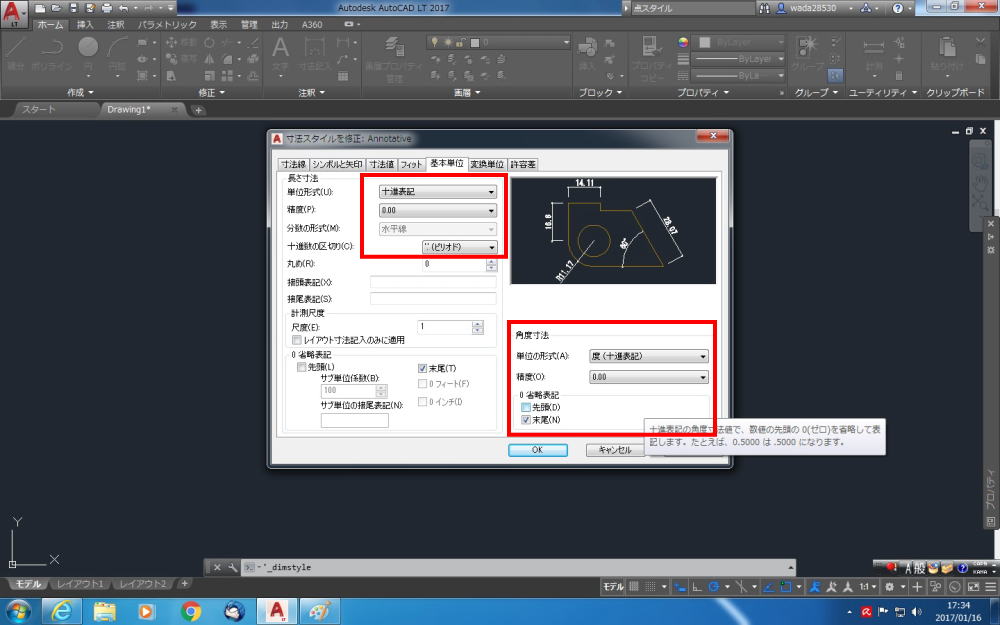
Task: Open the object color wheel in Properties panel
Action: 683,43
